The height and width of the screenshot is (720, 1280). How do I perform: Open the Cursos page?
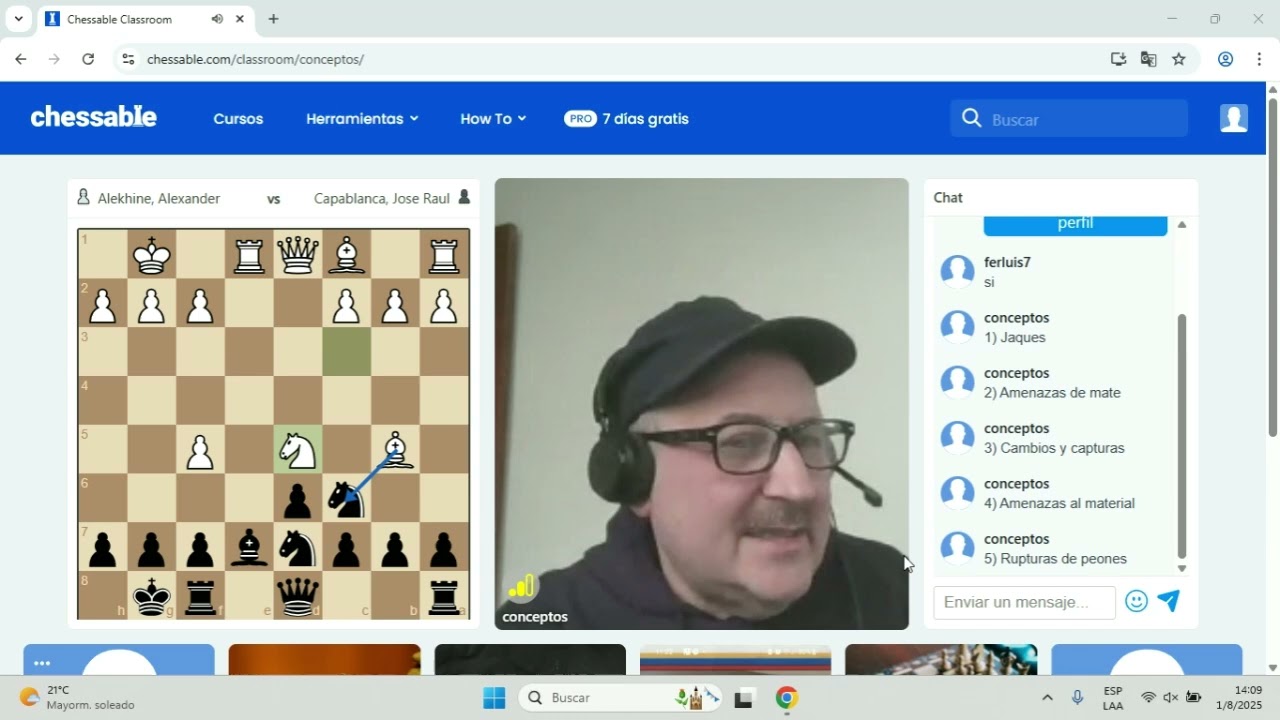pos(238,119)
